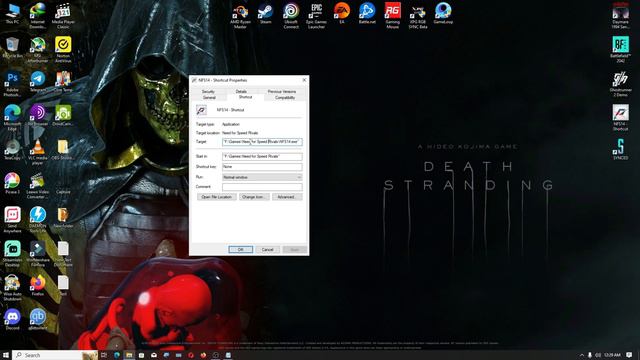This screenshot has width=640, height=360.
Task: Select Media Player Classic desktop icon
Action: pos(63,16)
